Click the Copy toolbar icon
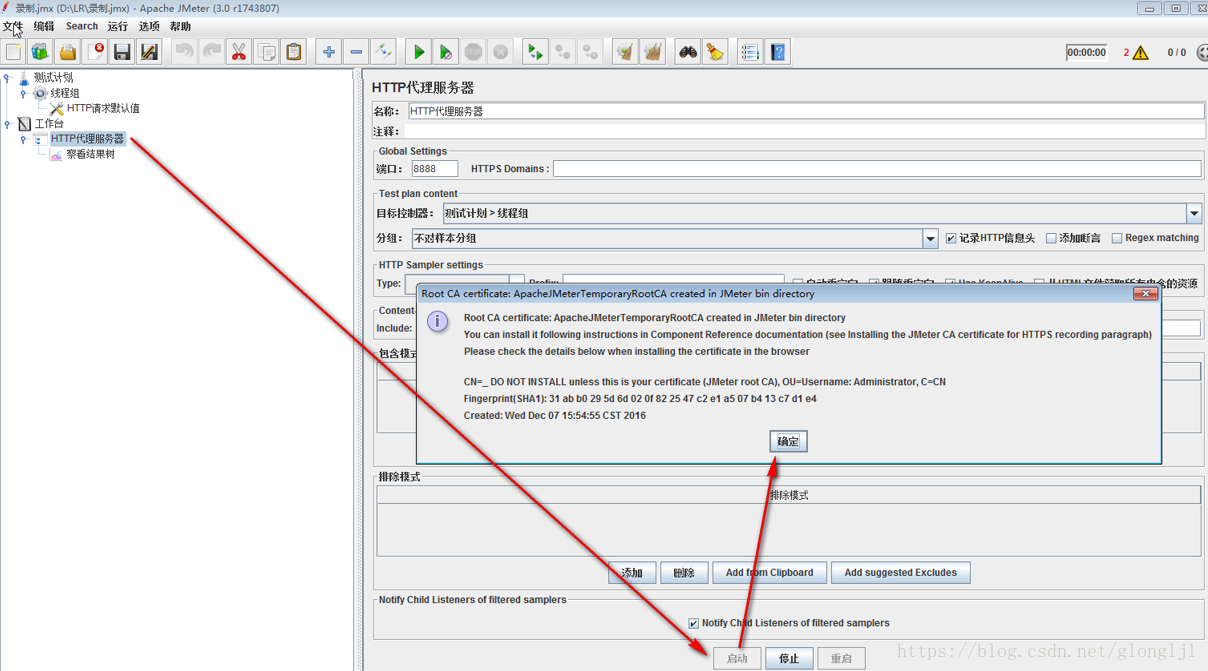Image resolution: width=1208 pixels, height=671 pixels. pos(266,52)
